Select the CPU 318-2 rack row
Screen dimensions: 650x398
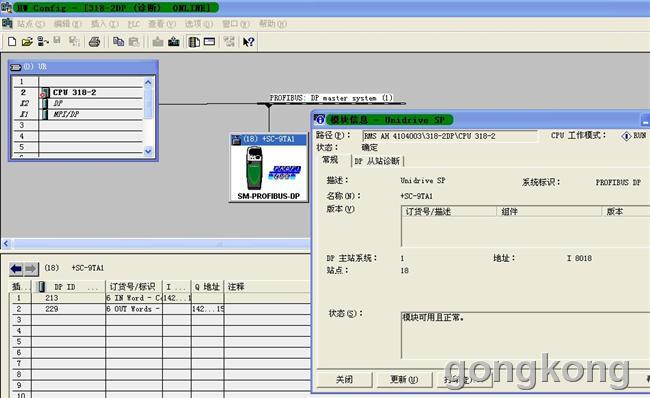point(91,92)
